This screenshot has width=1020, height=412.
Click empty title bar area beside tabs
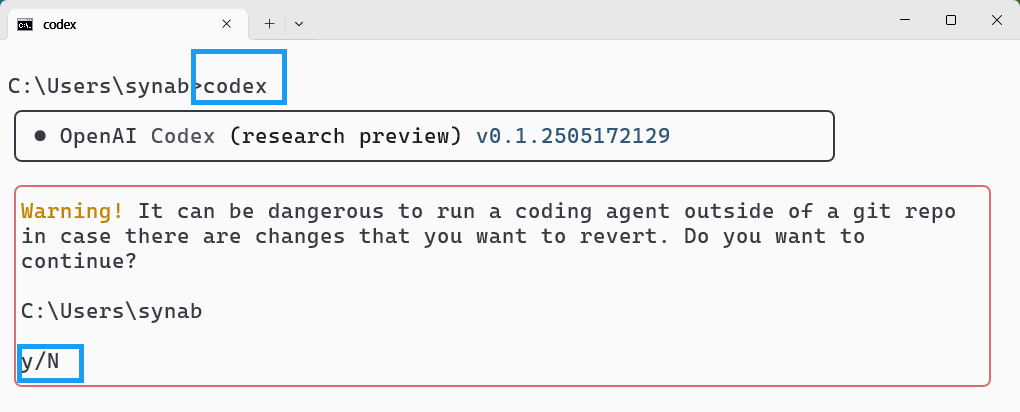[x=585, y=20]
